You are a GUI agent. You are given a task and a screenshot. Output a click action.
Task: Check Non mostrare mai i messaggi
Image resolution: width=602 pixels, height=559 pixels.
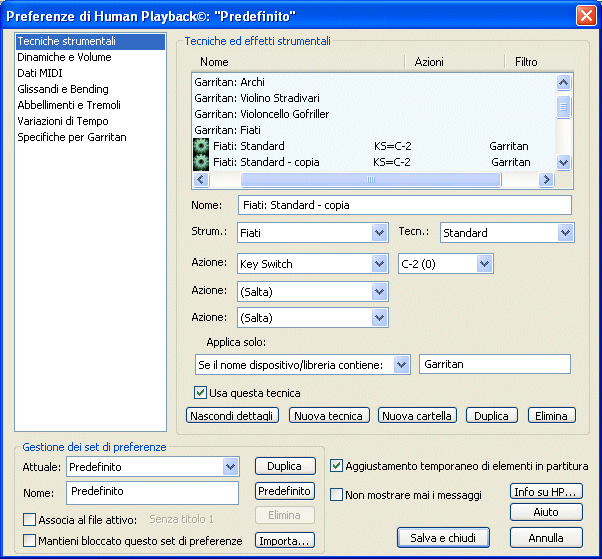tap(337, 495)
